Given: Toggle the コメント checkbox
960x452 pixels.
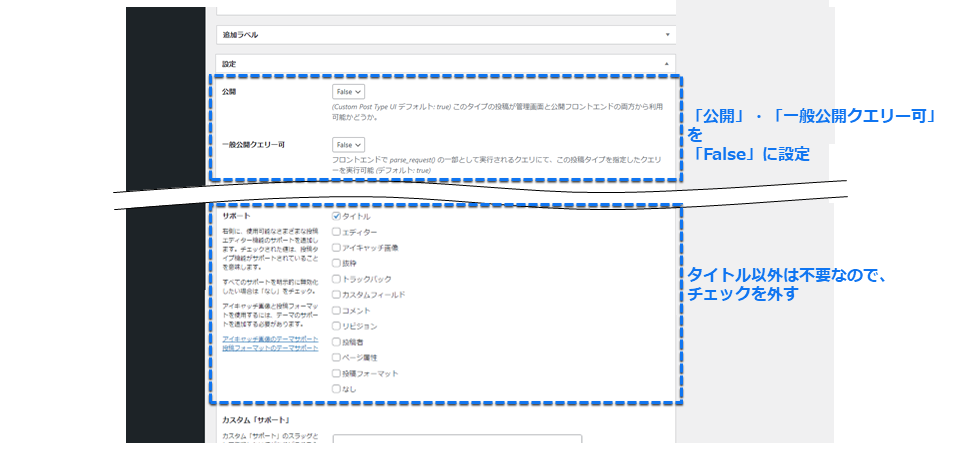Looking at the screenshot, I should pyautogui.click(x=337, y=310).
